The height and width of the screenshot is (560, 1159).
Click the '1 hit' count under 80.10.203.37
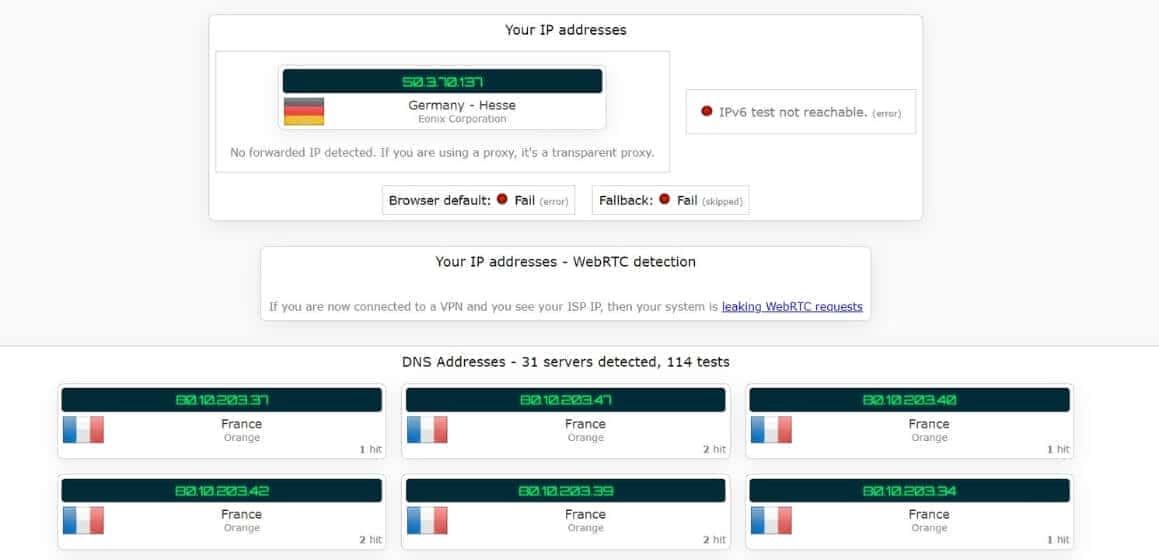pos(371,449)
